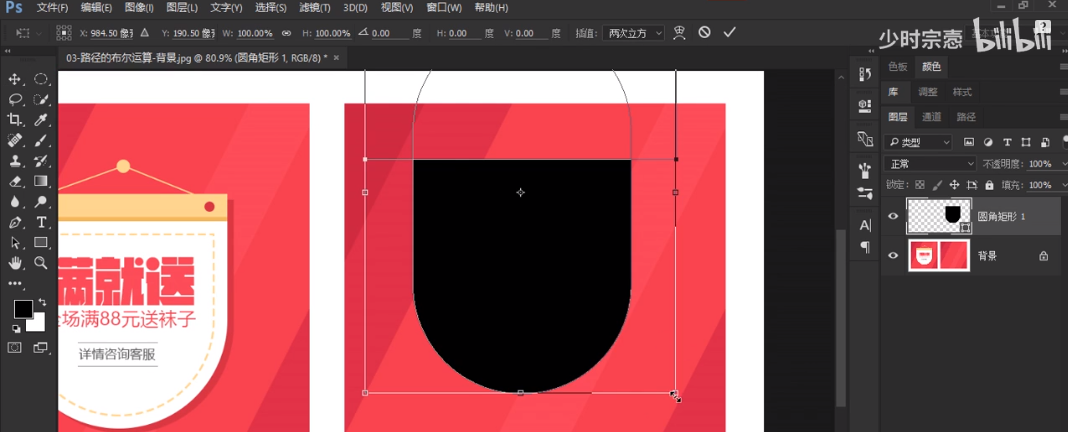Select the Path Selection arrow tool
This screenshot has height=432, width=1068.
(15, 243)
